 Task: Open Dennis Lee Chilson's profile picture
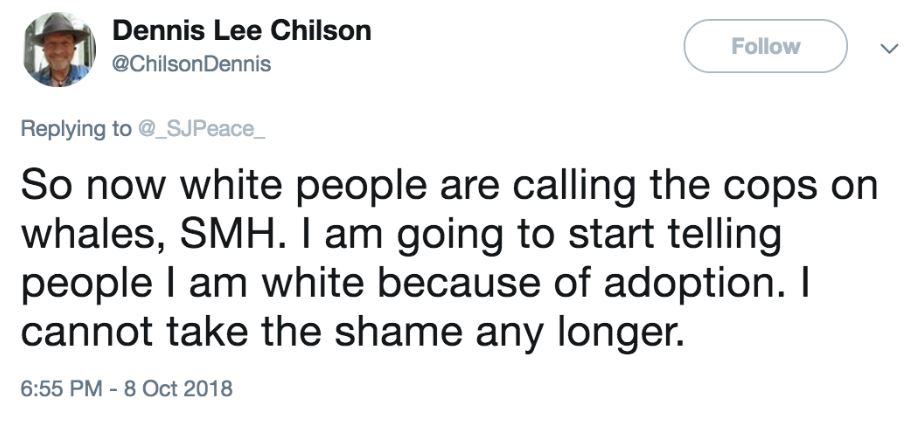[x=59, y=48]
